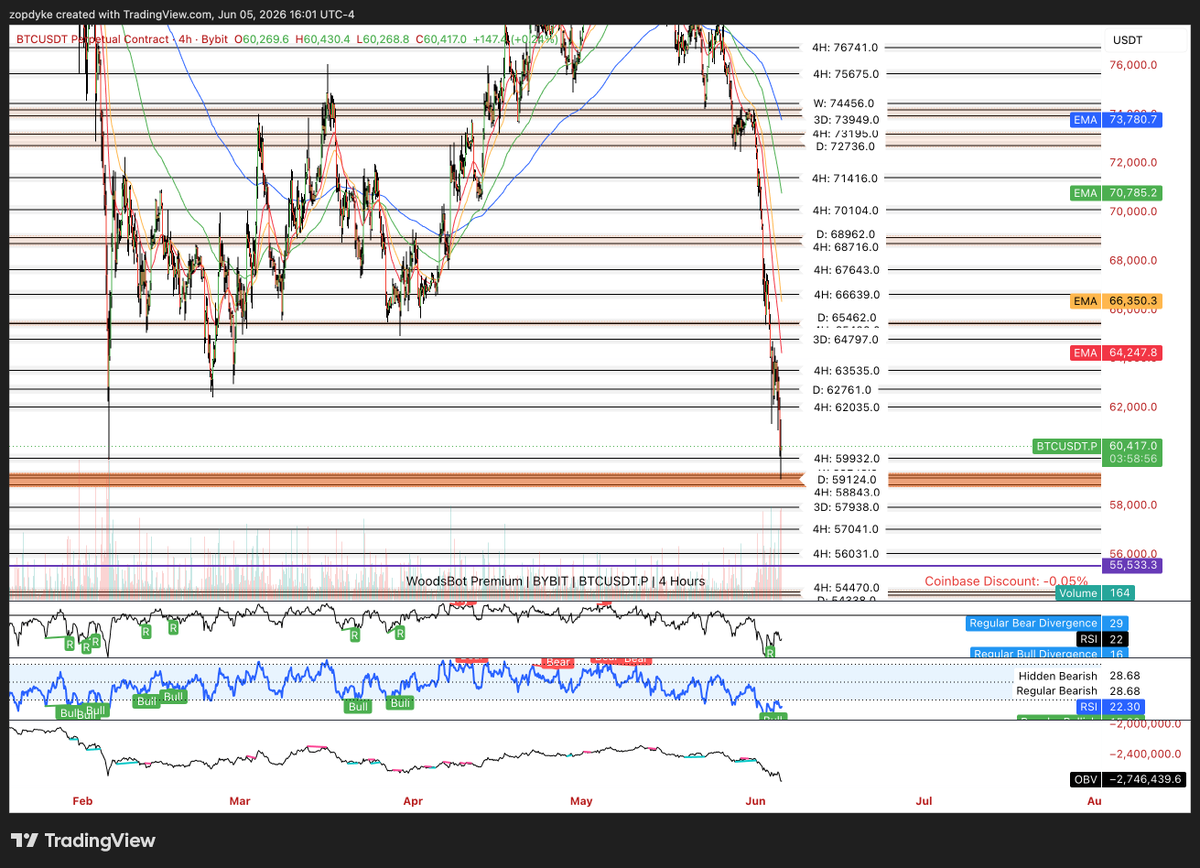Click the 4H: 63535.0 level label
The width and height of the screenshot is (1200, 868).
[x=846, y=371]
